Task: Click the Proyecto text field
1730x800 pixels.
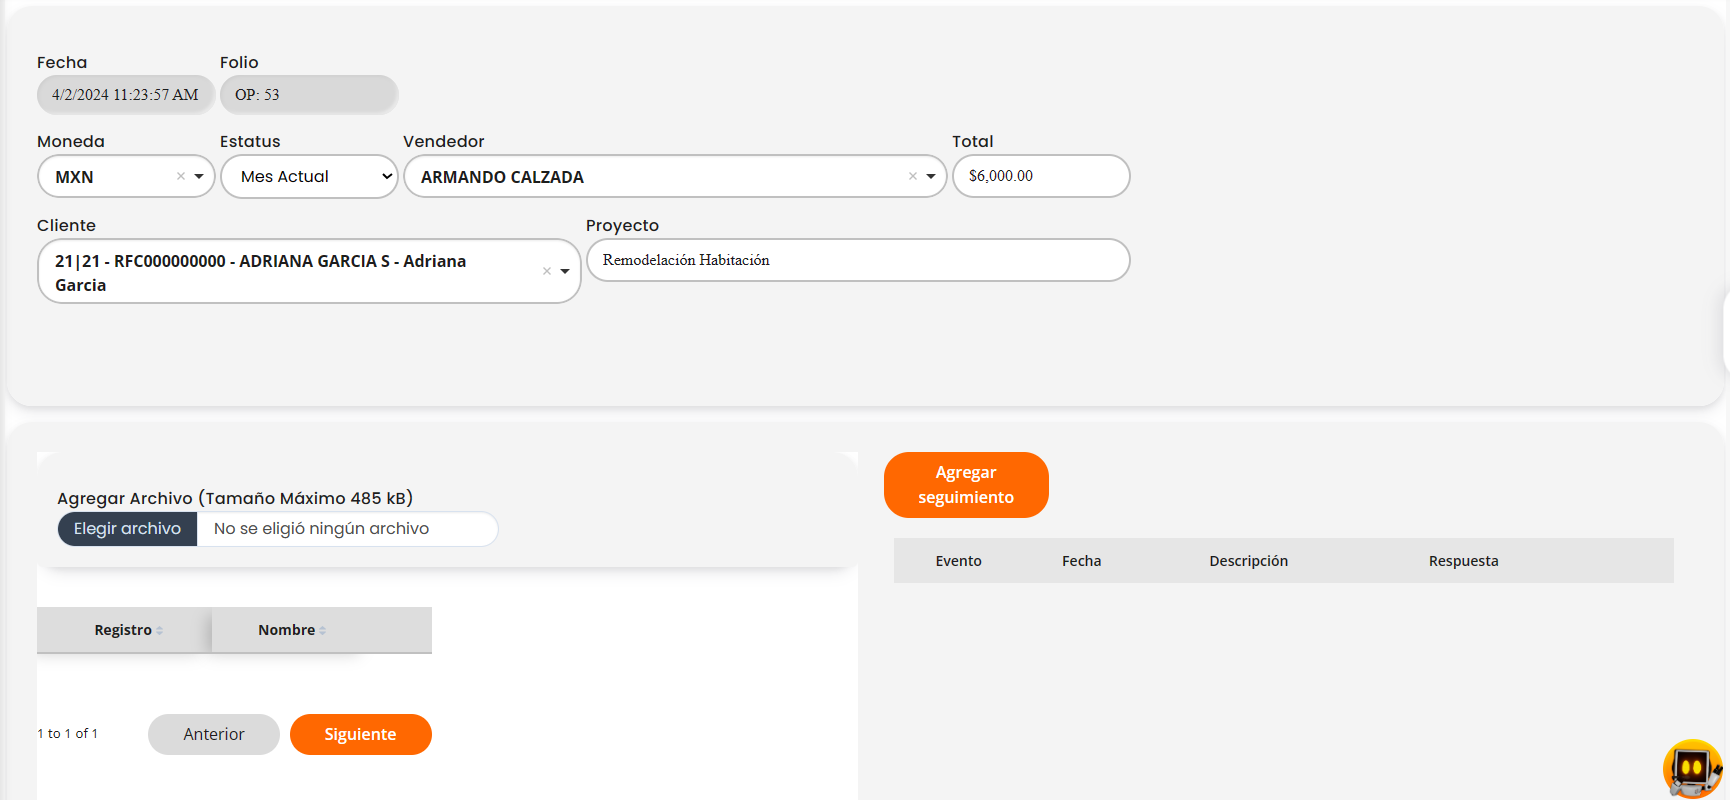Action: tap(858, 260)
